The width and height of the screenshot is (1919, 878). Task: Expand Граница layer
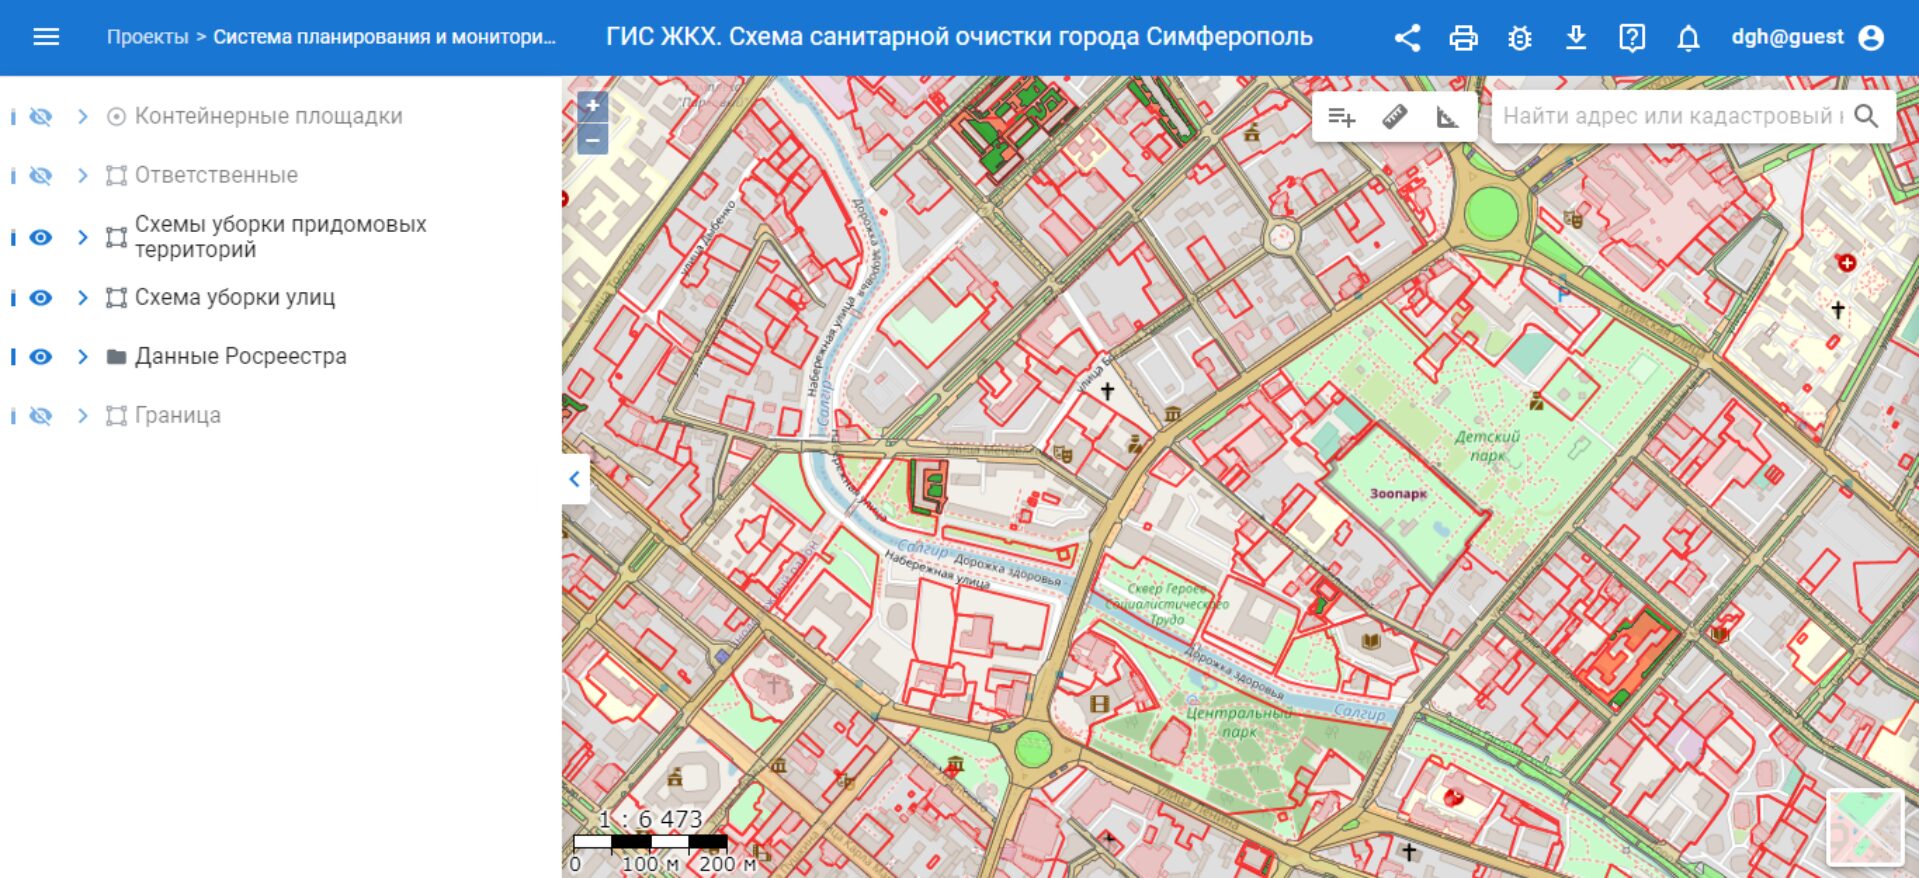click(x=83, y=415)
